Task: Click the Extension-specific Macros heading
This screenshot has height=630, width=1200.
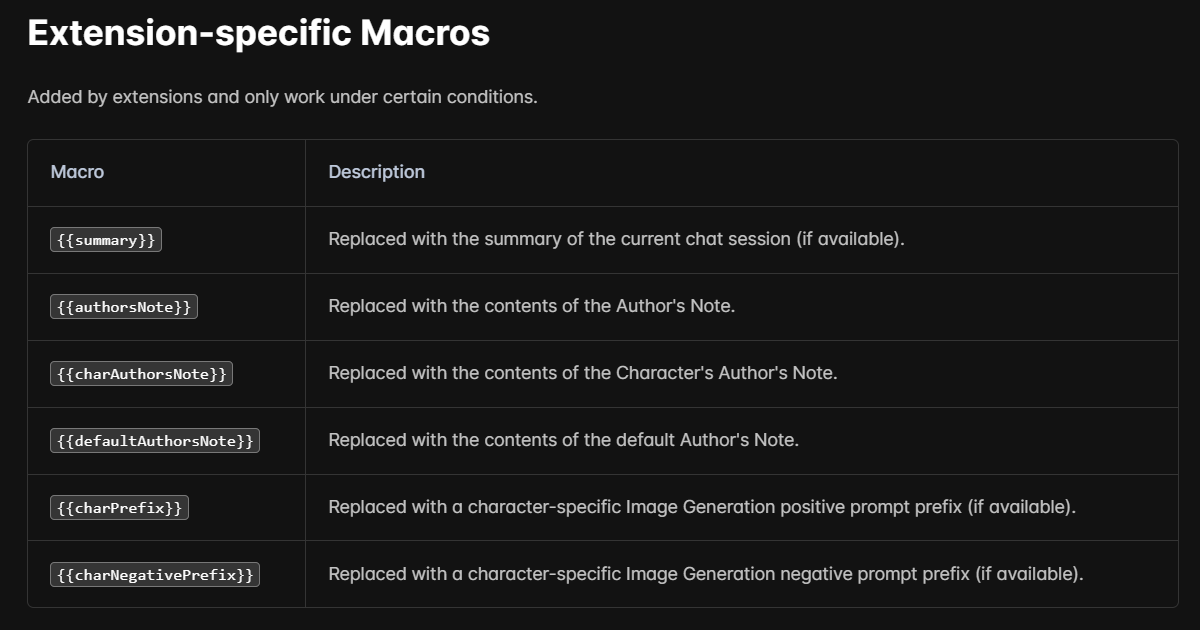Action: (x=258, y=33)
